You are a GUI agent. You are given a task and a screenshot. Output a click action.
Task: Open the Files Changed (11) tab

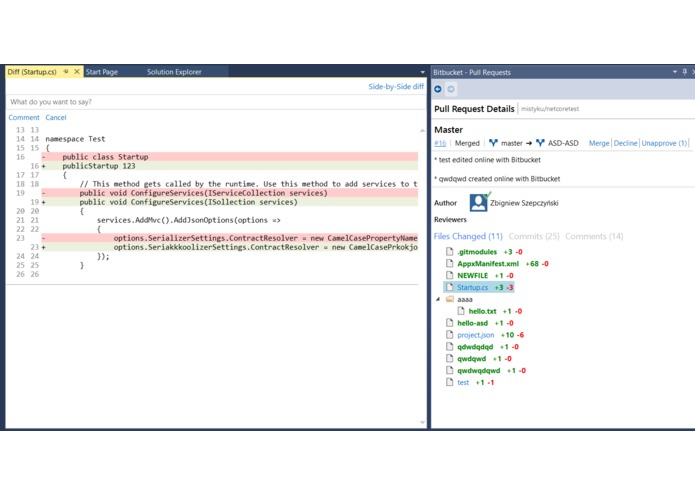[468, 236]
